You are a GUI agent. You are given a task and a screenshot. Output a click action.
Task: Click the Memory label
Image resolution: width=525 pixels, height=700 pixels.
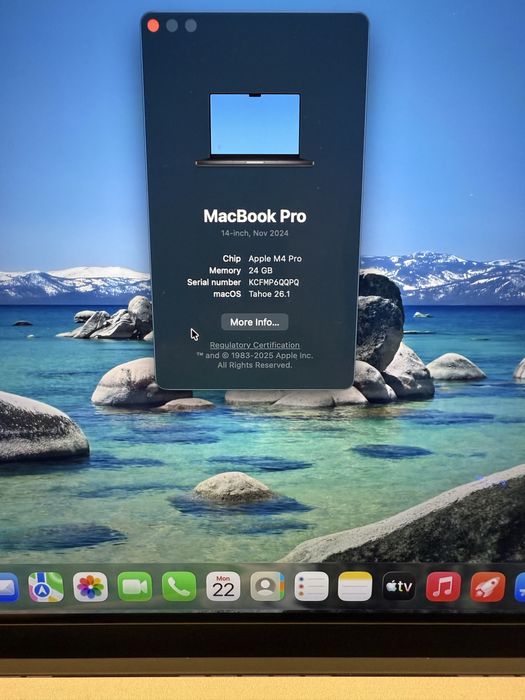click(225, 270)
